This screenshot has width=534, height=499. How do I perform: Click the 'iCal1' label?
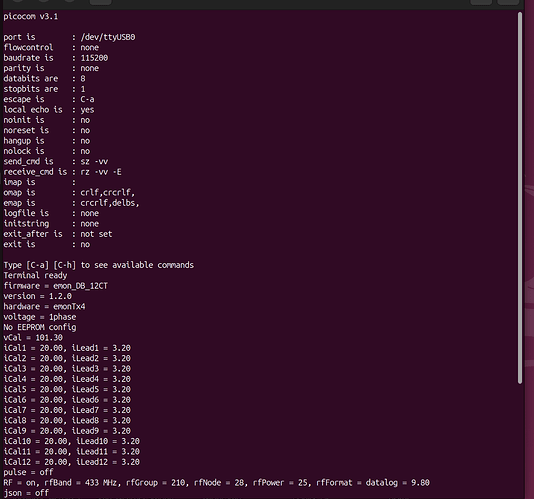[x=15, y=348]
